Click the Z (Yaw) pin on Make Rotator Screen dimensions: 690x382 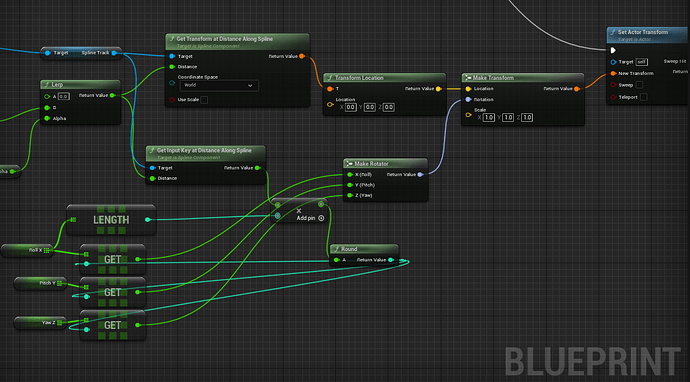(350, 195)
